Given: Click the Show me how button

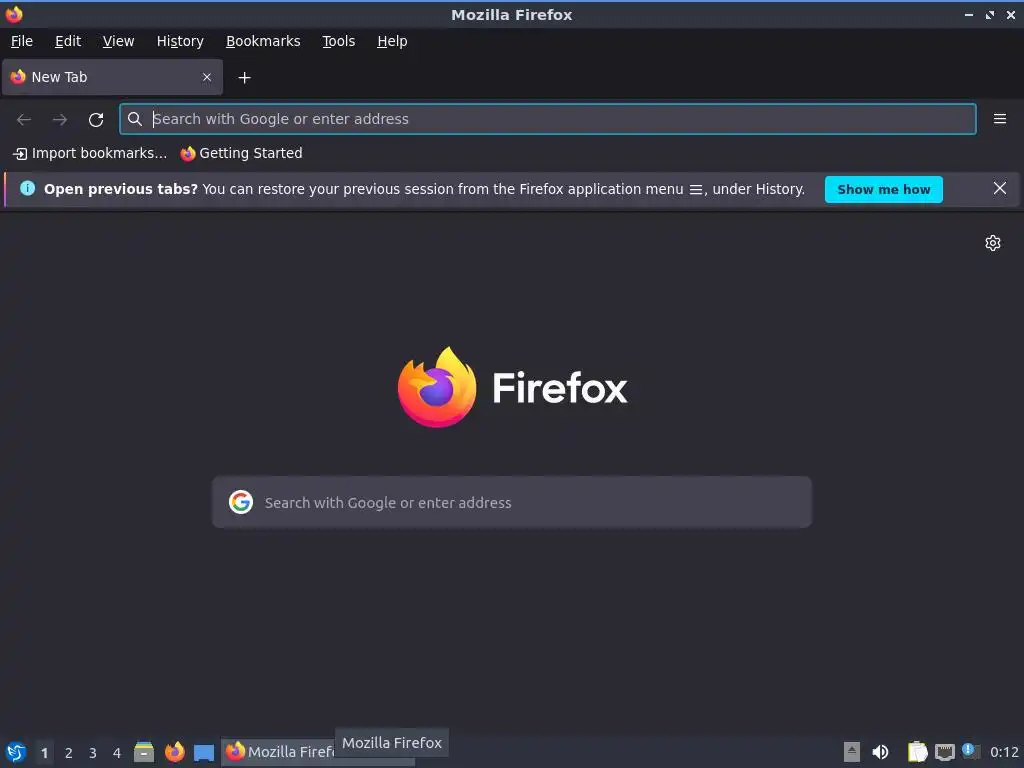Looking at the screenshot, I should (884, 189).
